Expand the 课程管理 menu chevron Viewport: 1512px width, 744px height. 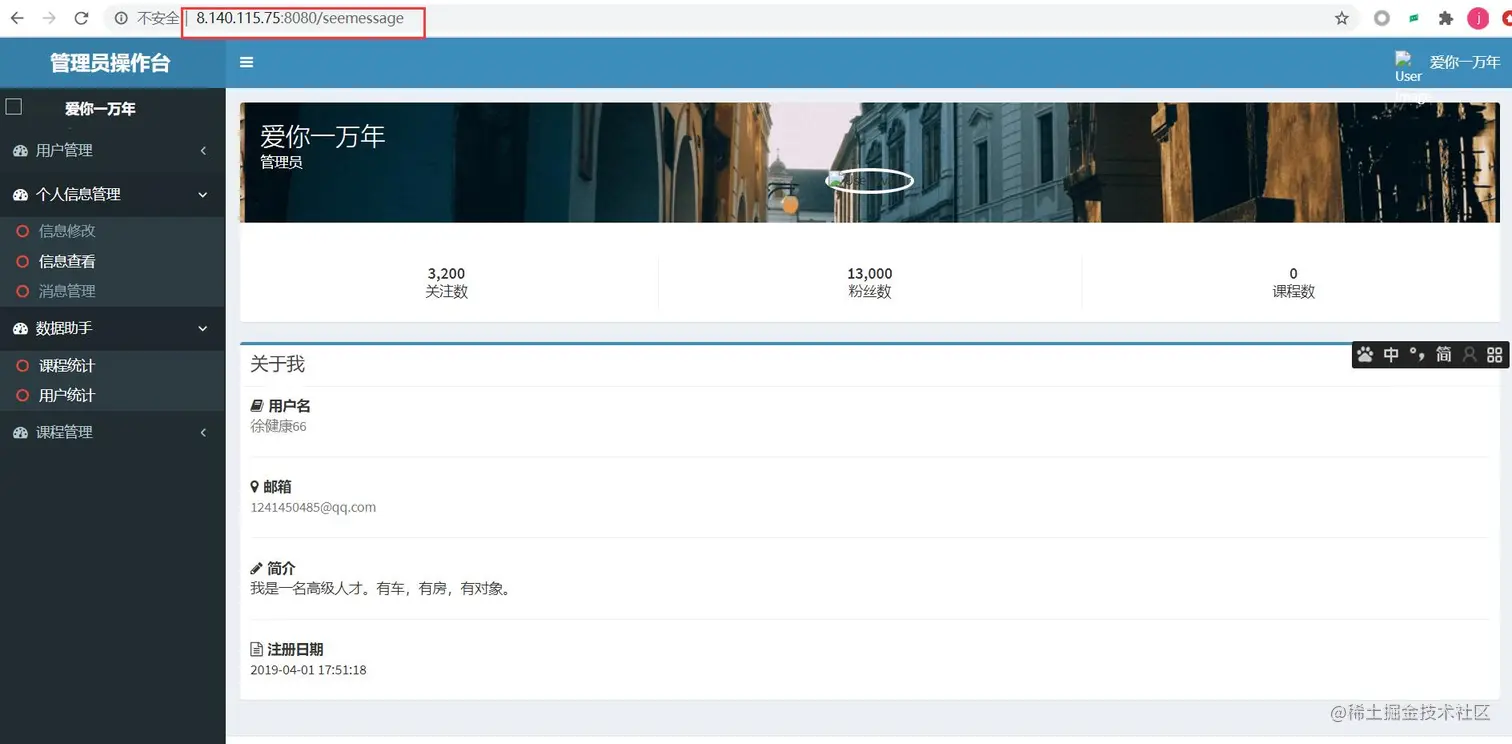click(x=203, y=432)
